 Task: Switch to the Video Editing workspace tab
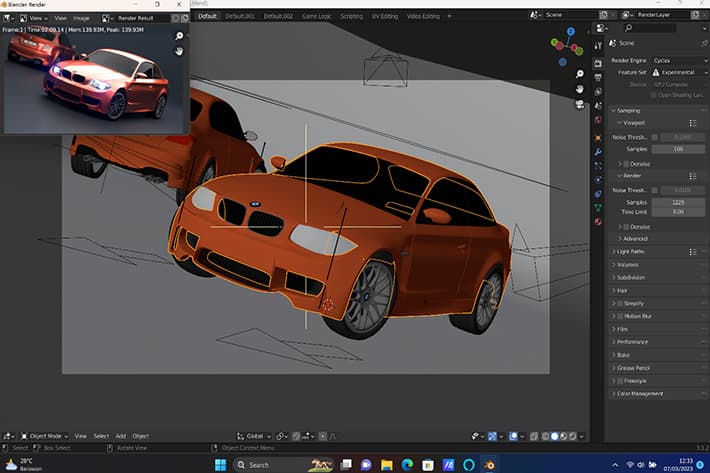click(x=423, y=16)
